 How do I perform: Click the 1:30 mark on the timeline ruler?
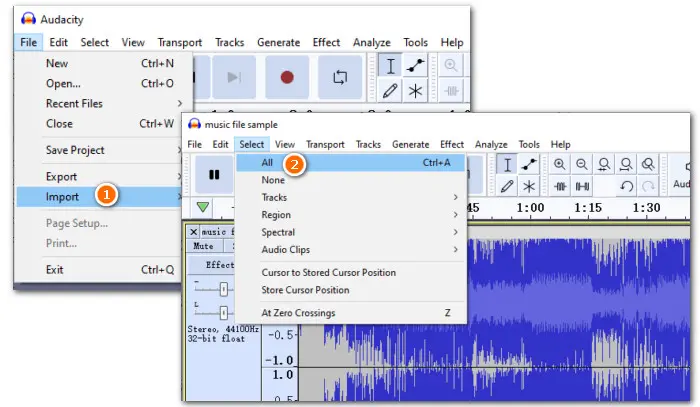click(x=646, y=208)
